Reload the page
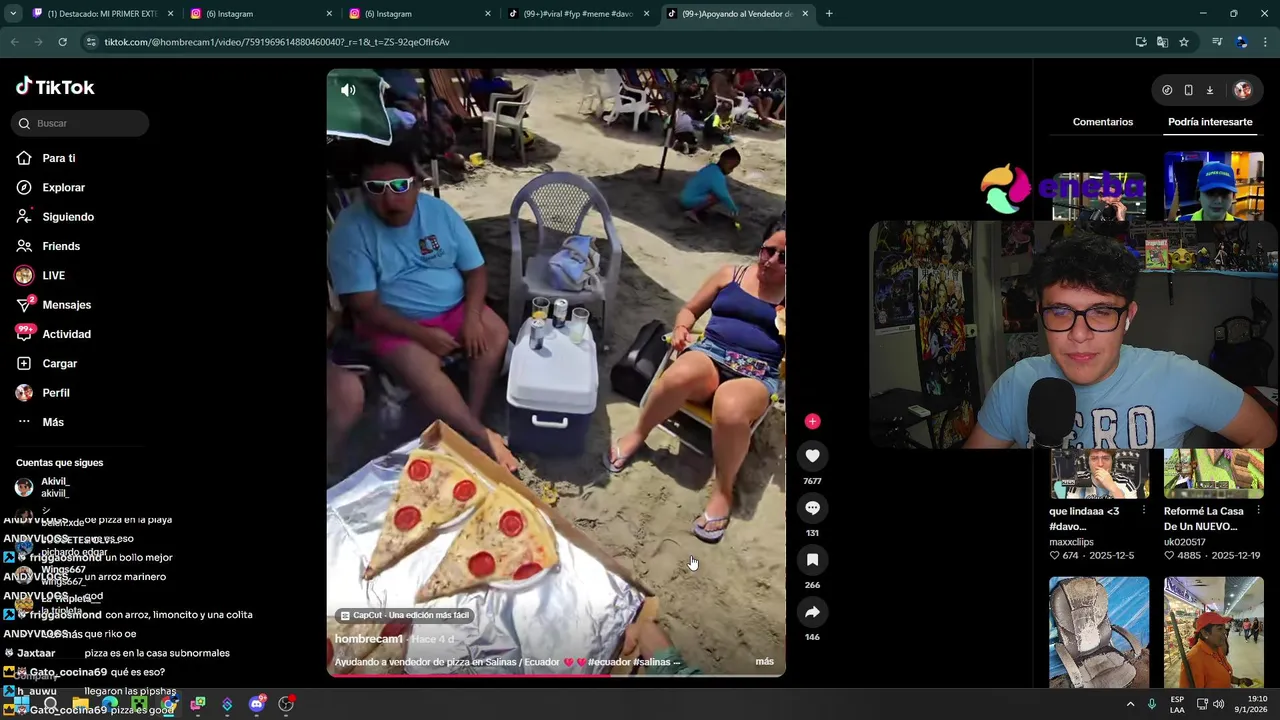This screenshot has width=1280, height=720. (x=62, y=42)
